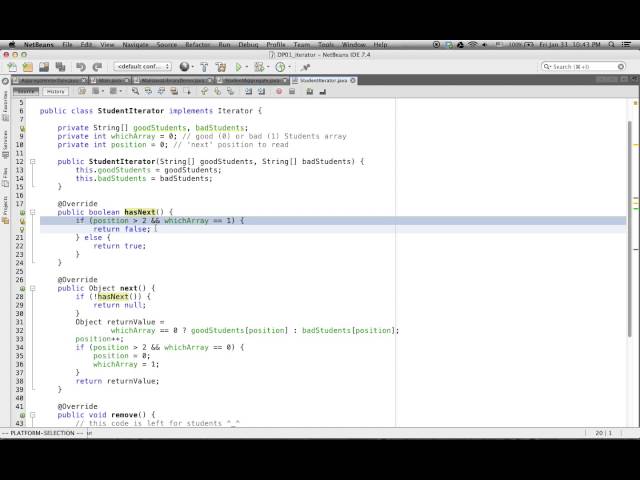Click the Comment lines icon

click(x=310, y=91)
